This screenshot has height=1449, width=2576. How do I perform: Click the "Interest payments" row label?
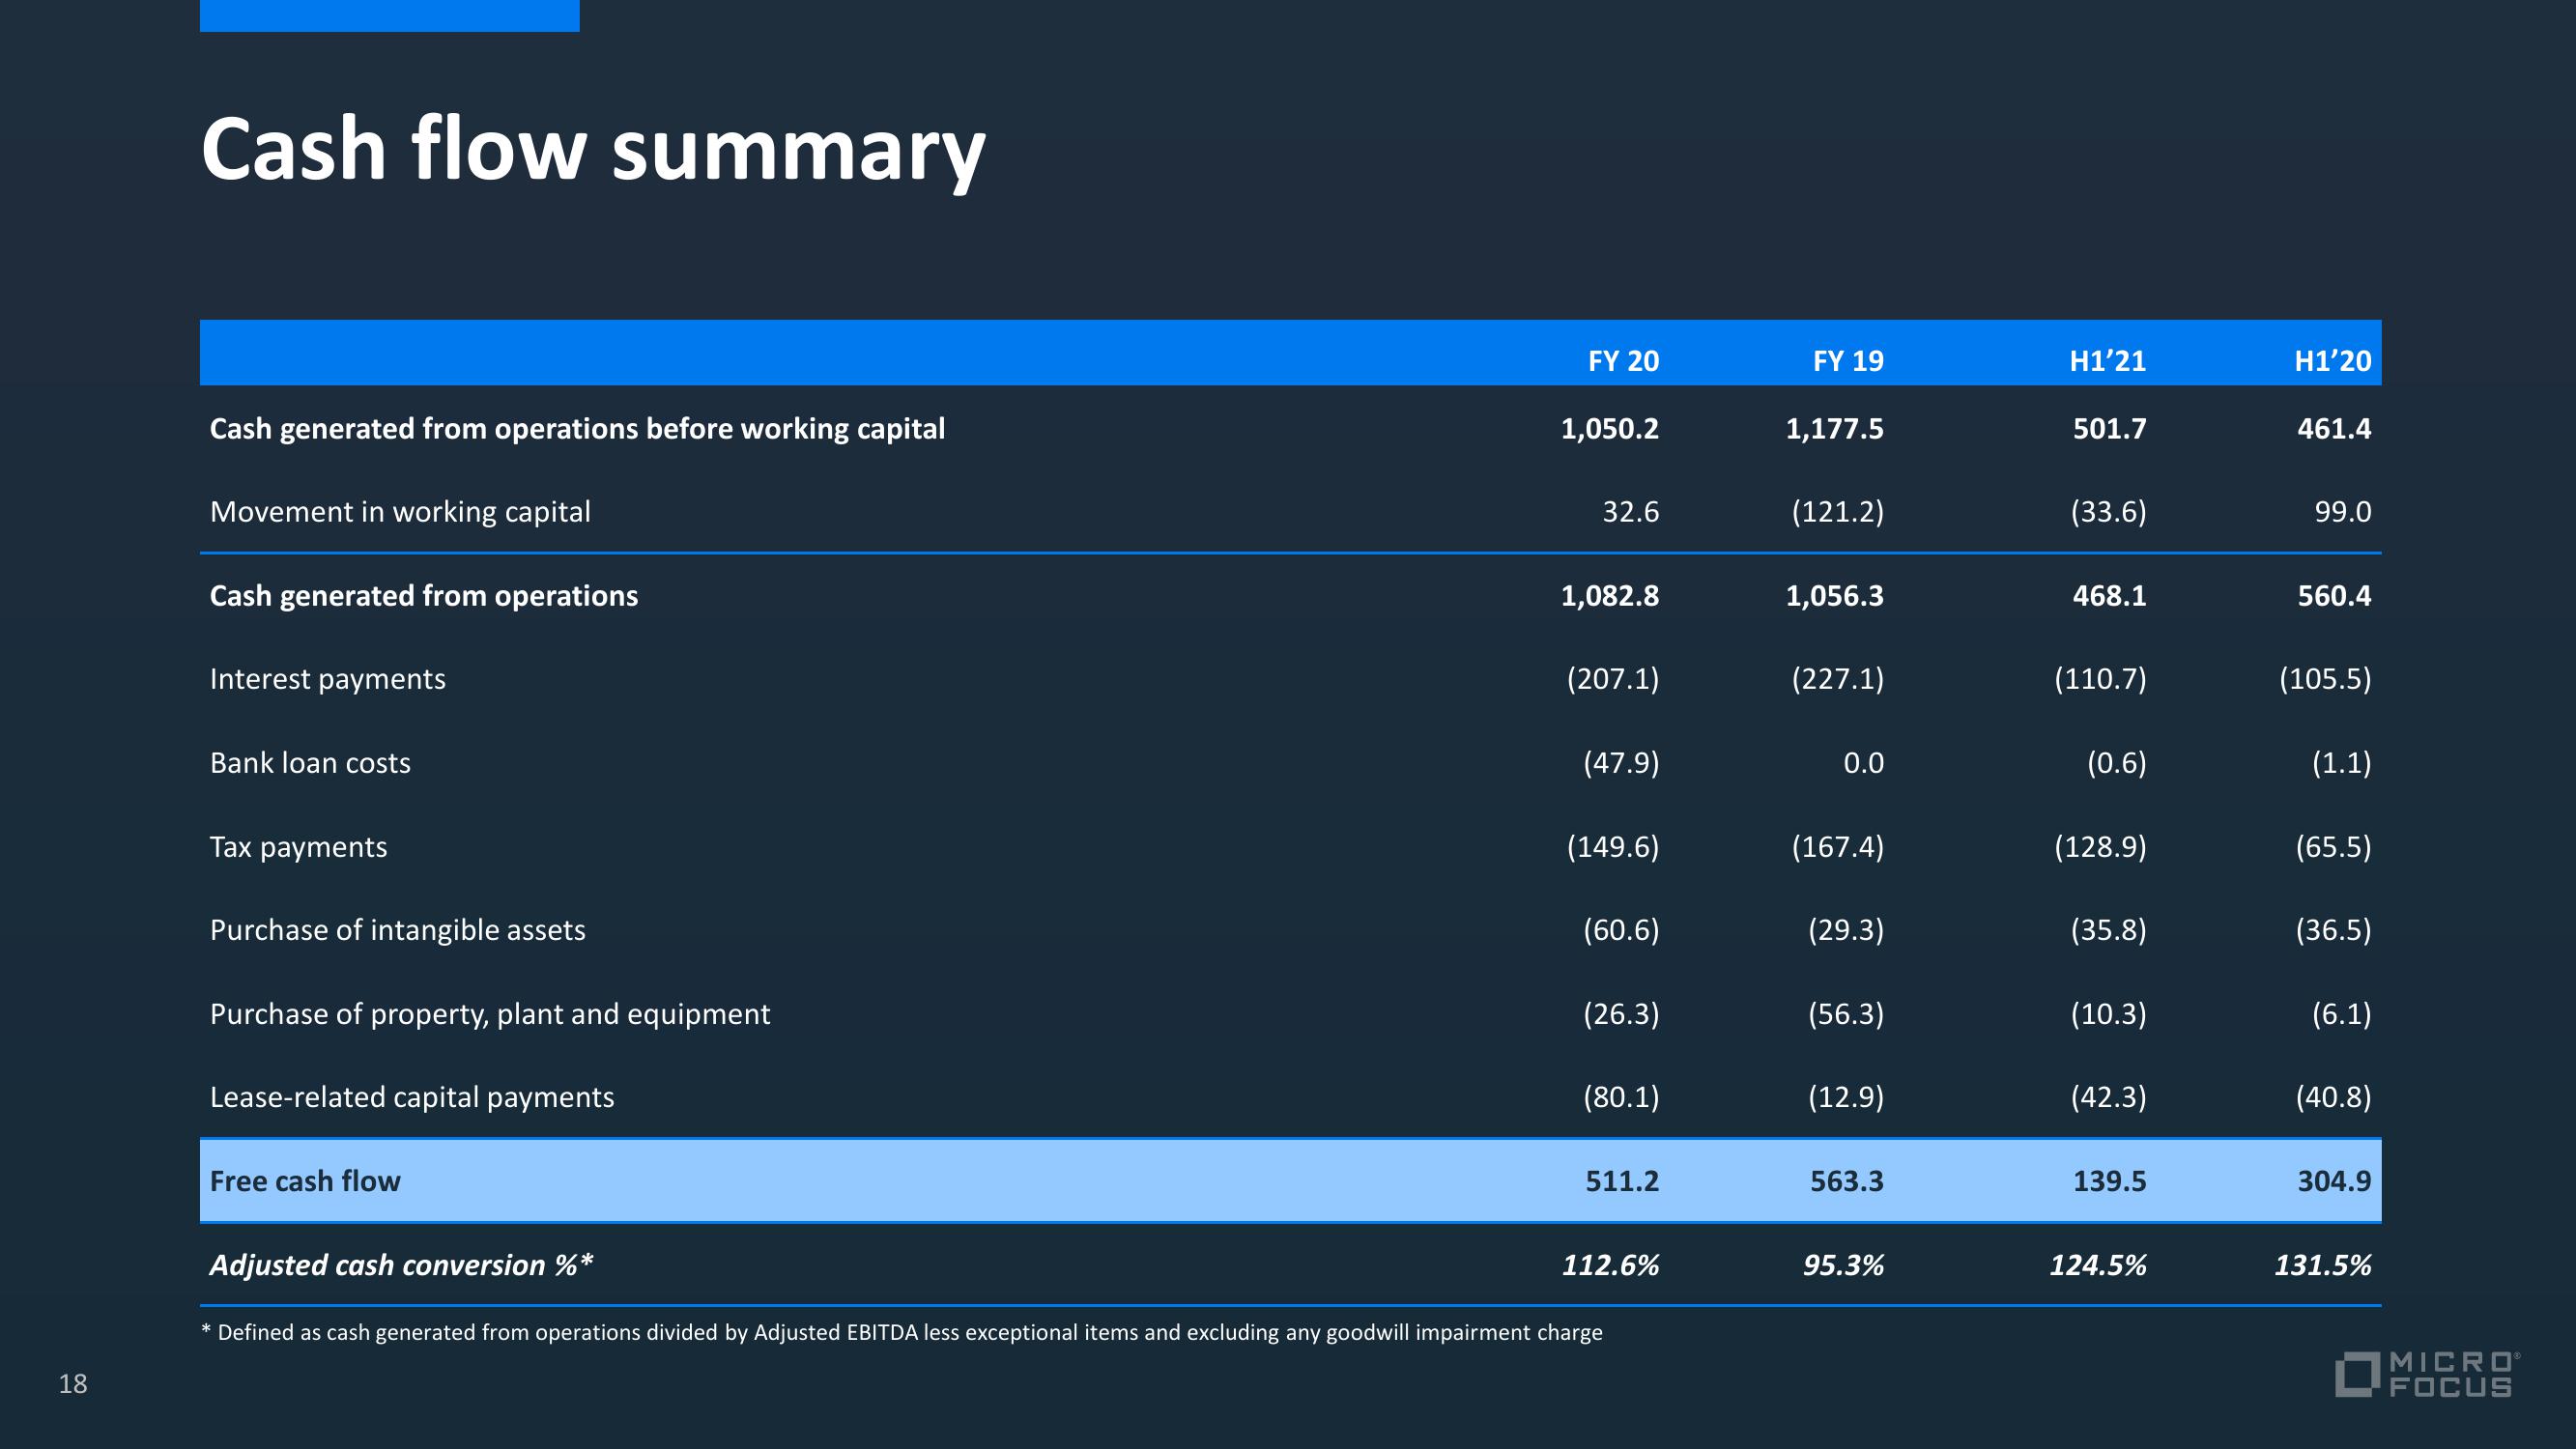[x=327, y=679]
